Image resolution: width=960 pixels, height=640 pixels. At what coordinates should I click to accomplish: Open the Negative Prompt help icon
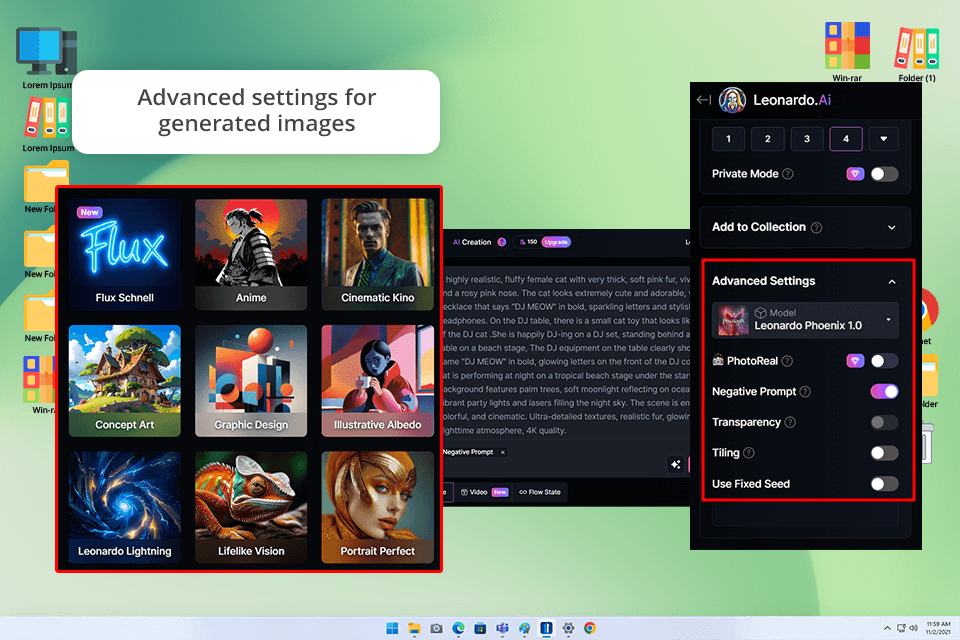(805, 391)
